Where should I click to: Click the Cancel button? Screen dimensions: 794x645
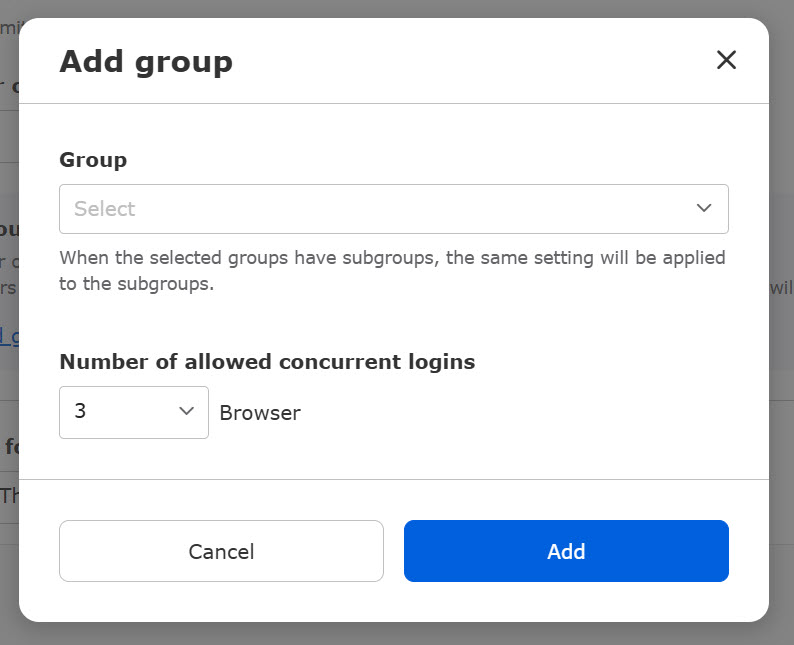point(221,551)
